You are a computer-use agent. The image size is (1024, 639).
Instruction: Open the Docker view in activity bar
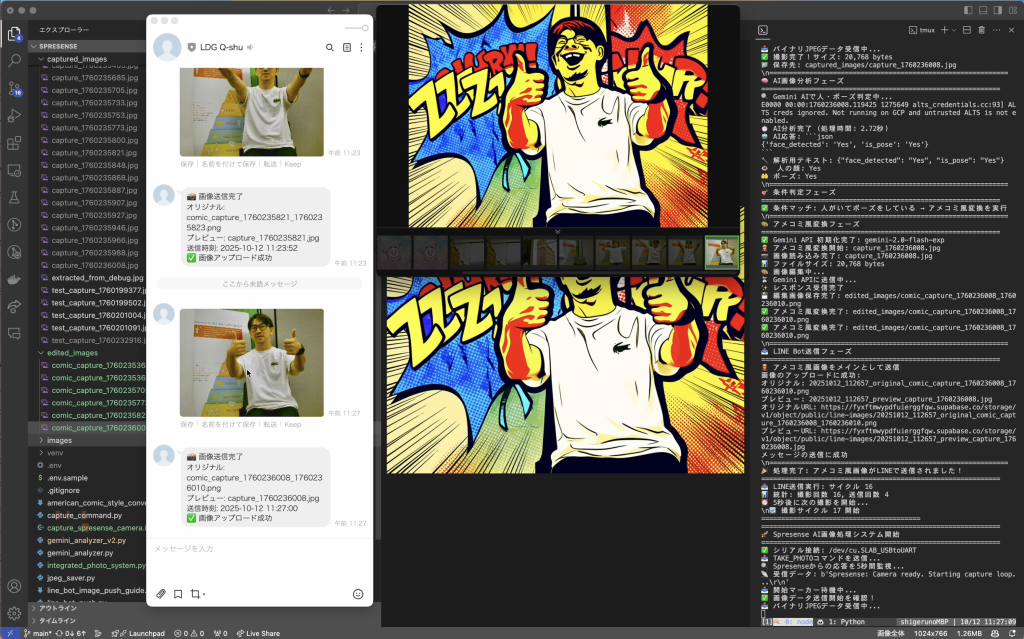(15, 279)
